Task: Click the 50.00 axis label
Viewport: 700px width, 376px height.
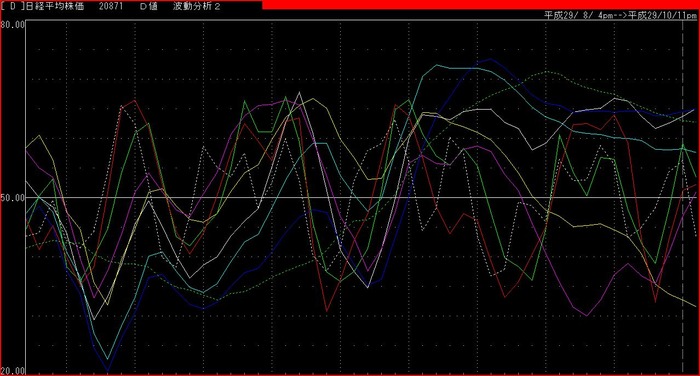Action: click(x=12, y=197)
